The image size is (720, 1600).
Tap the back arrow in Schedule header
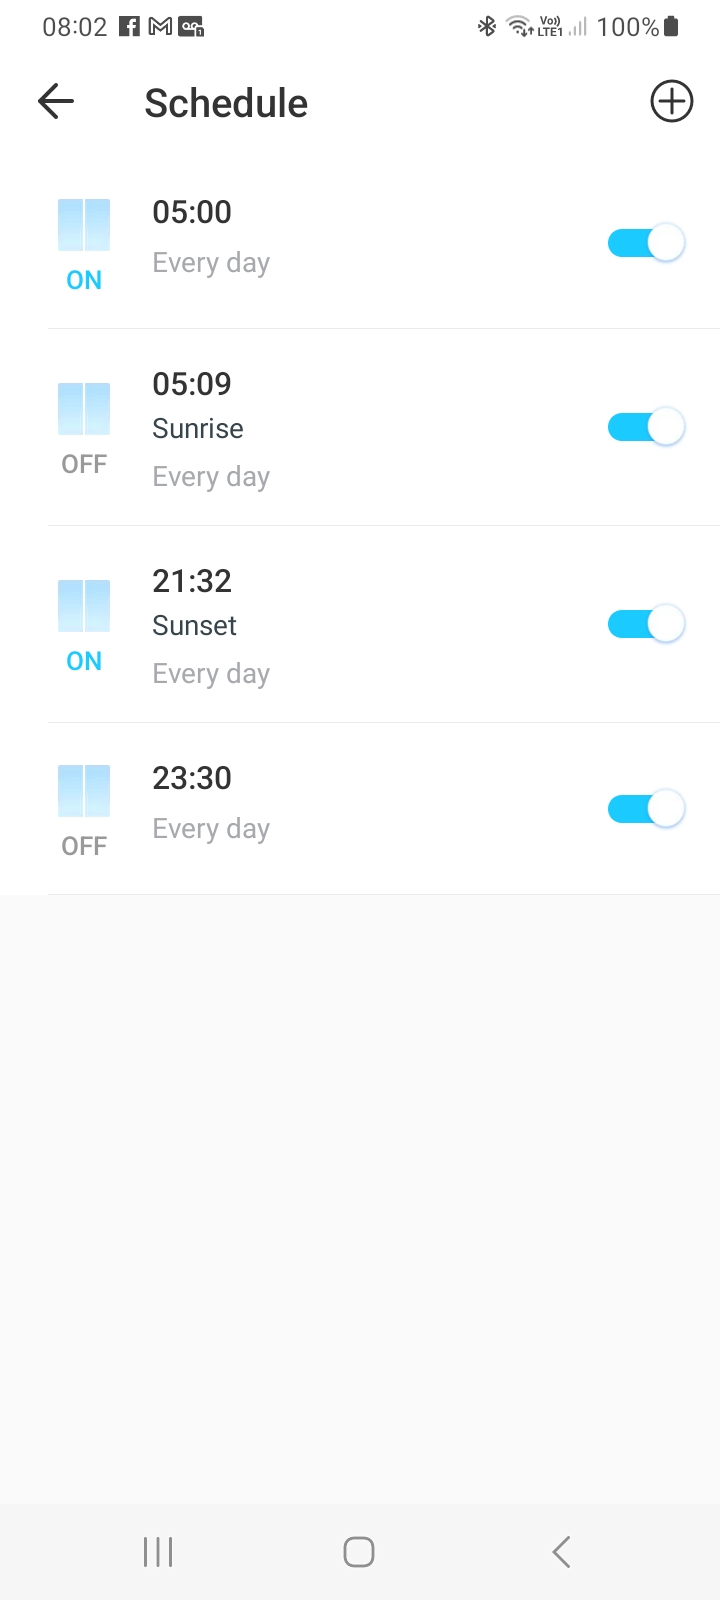(x=56, y=101)
